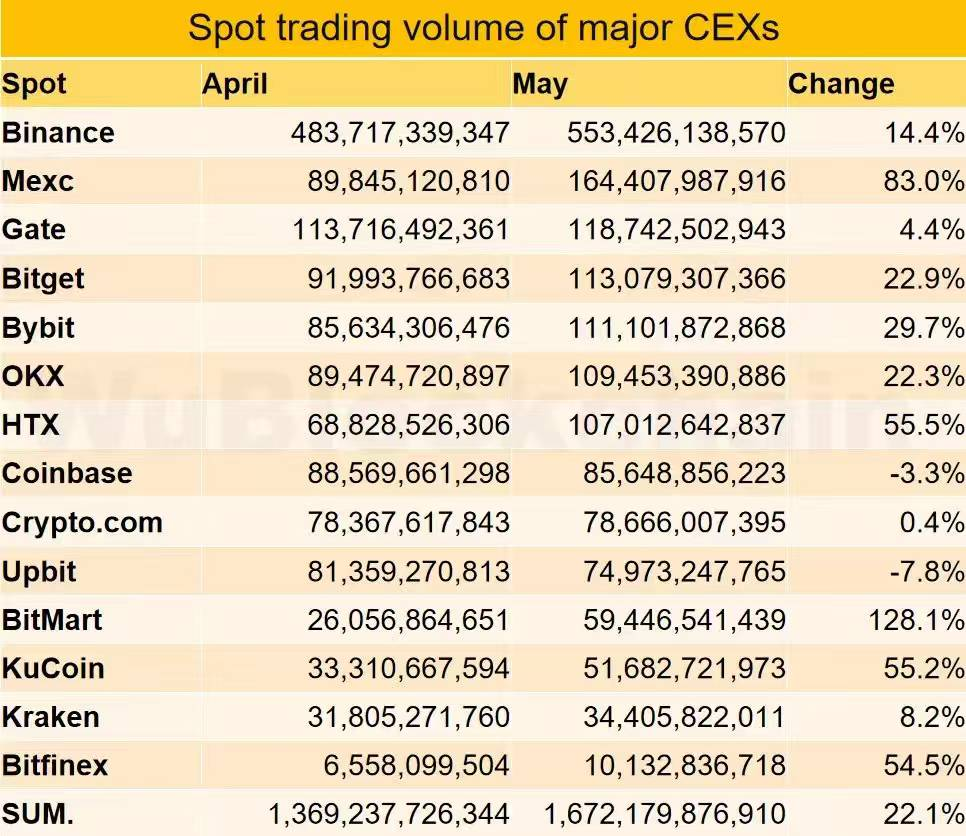Select Bitfinex's April volume figure
This screenshot has width=966, height=836.
[x=417, y=766]
